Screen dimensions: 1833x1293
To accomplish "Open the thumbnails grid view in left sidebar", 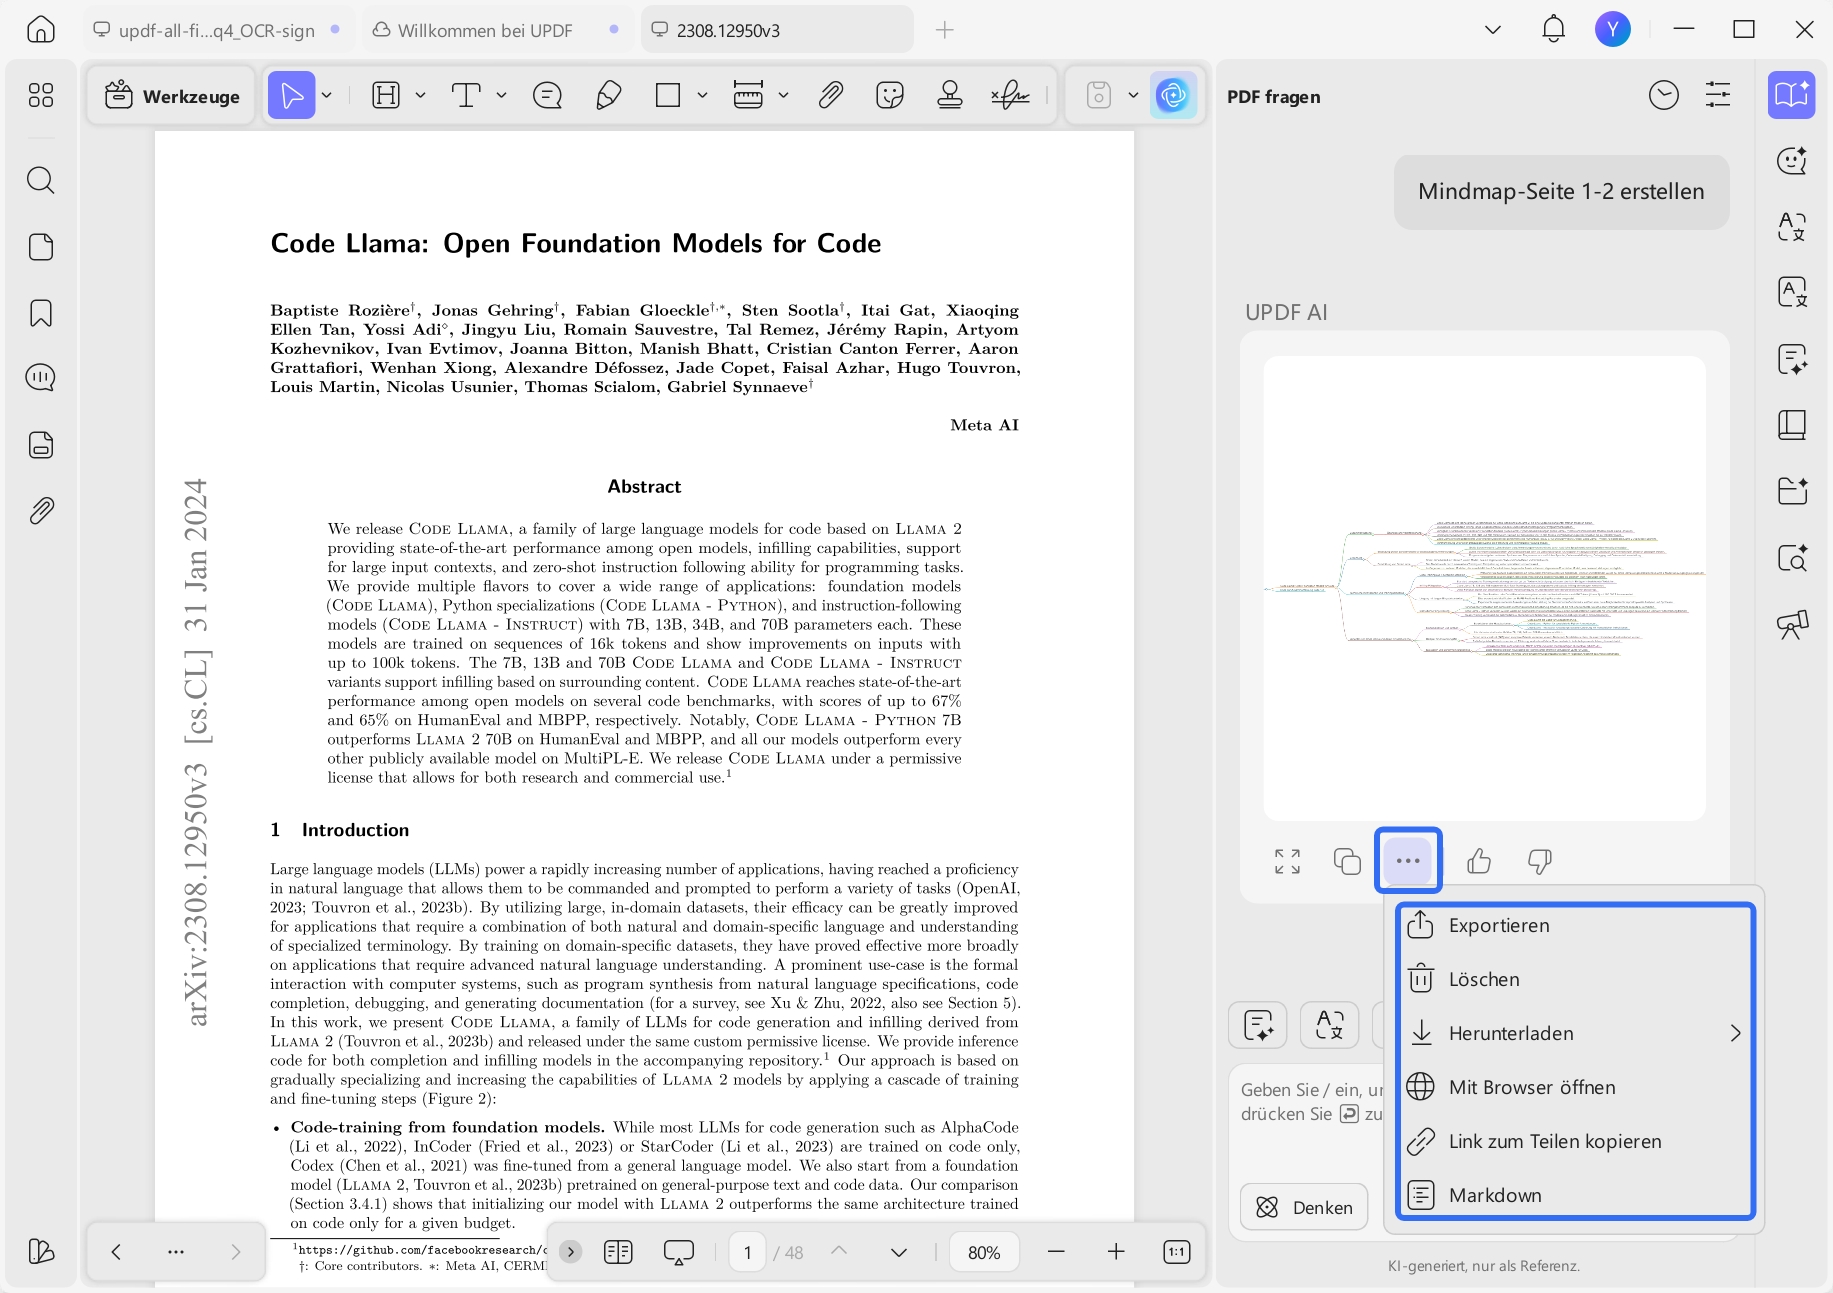I will click(41, 95).
